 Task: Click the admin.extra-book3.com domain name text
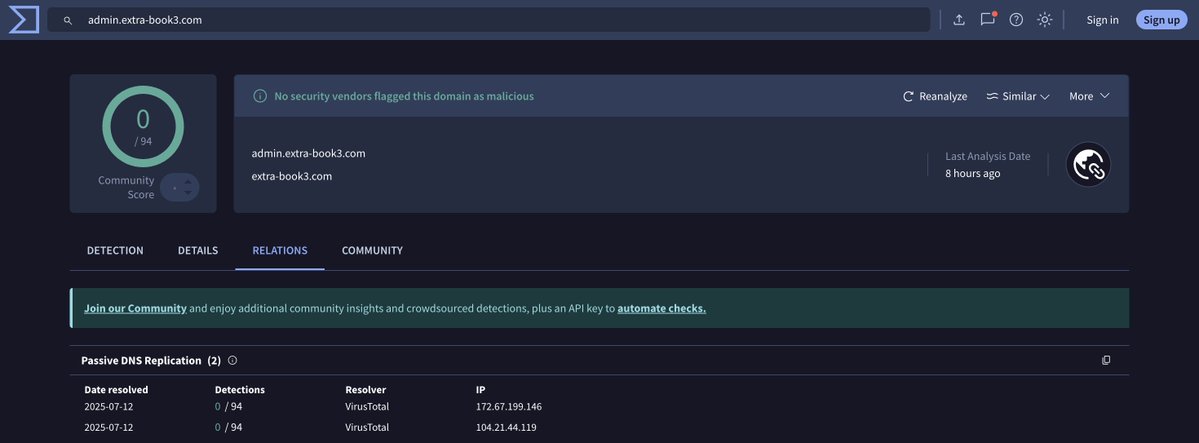308,153
